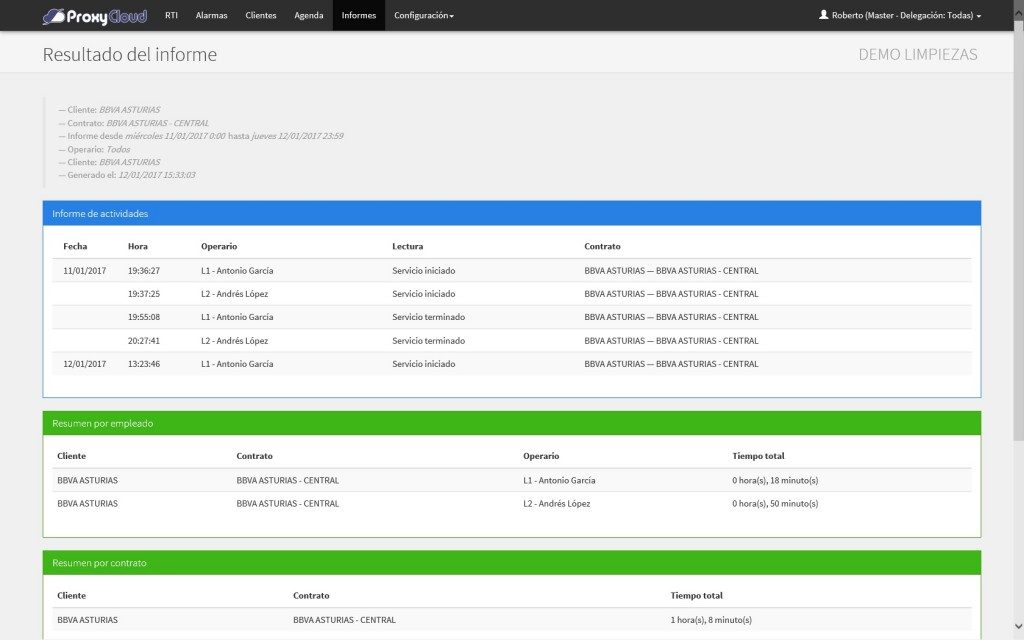Select the 11/01/2017 date cell
This screenshot has height=640, width=1024.
tap(84, 270)
